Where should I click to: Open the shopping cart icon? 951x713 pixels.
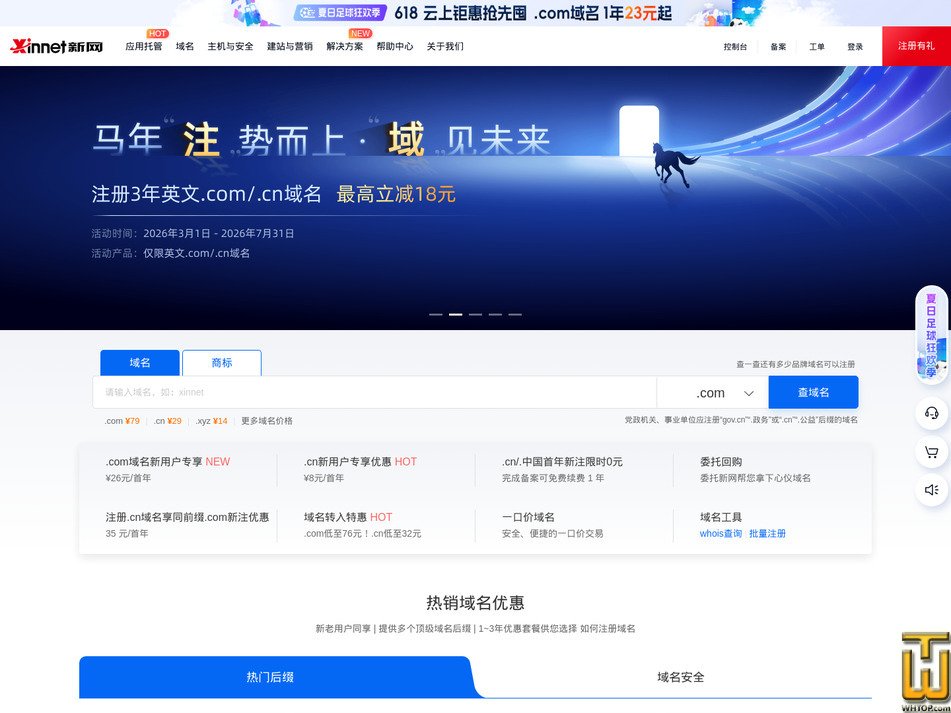(932, 452)
